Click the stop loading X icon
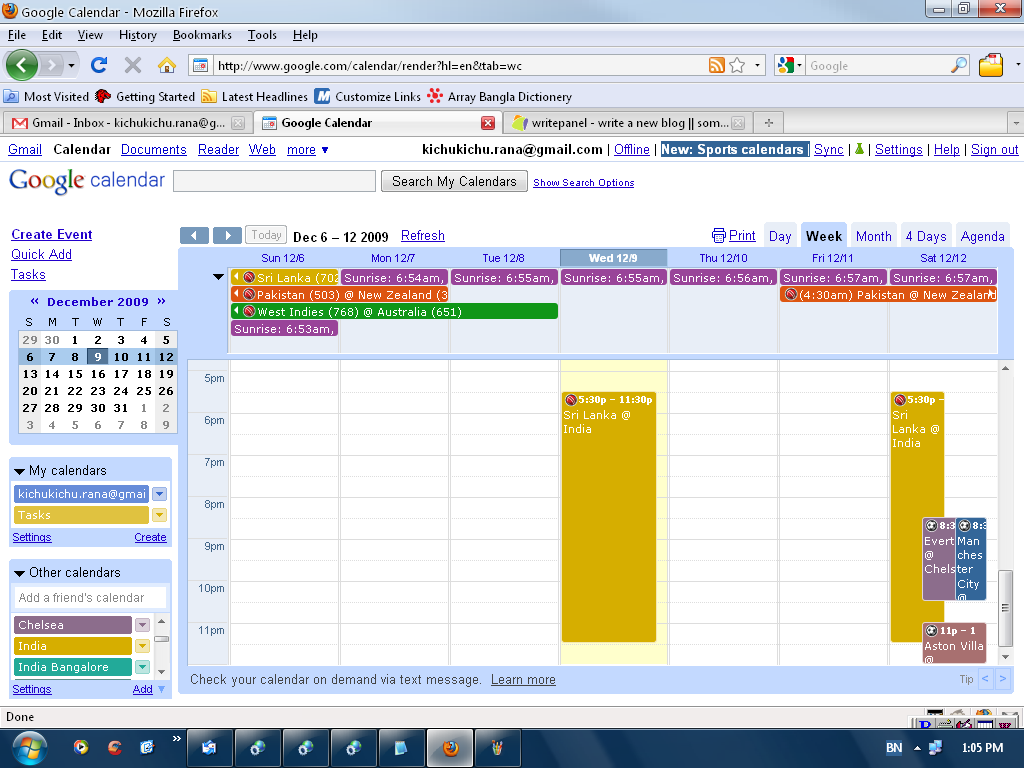This screenshot has height=768, width=1024. (x=133, y=65)
